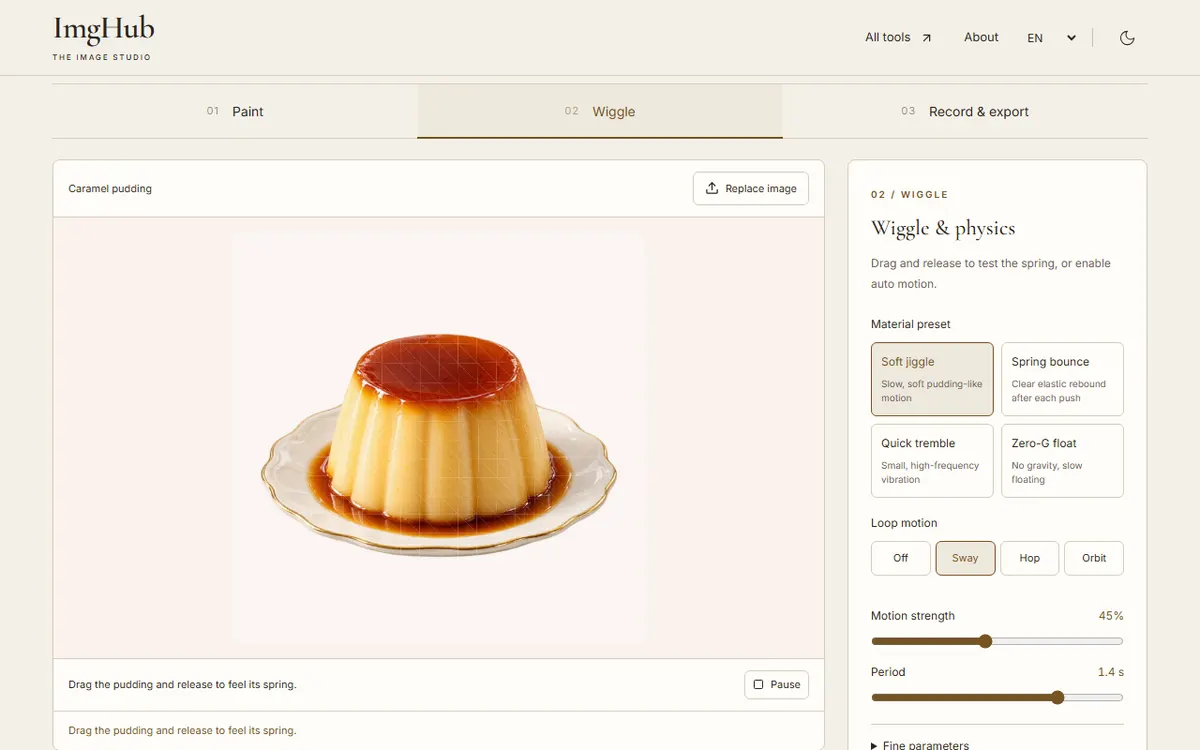Adjust the Period slider
The image size is (1200, 750).
[x=997, y=697]
